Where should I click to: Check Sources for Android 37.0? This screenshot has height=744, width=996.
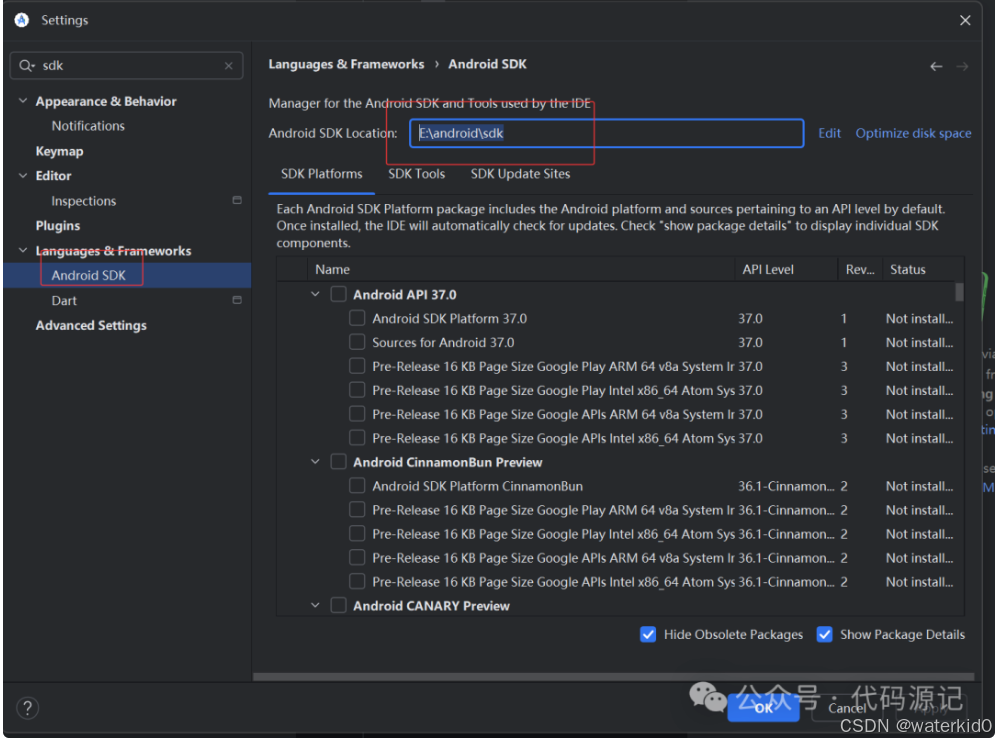click(x=357, y=342)
